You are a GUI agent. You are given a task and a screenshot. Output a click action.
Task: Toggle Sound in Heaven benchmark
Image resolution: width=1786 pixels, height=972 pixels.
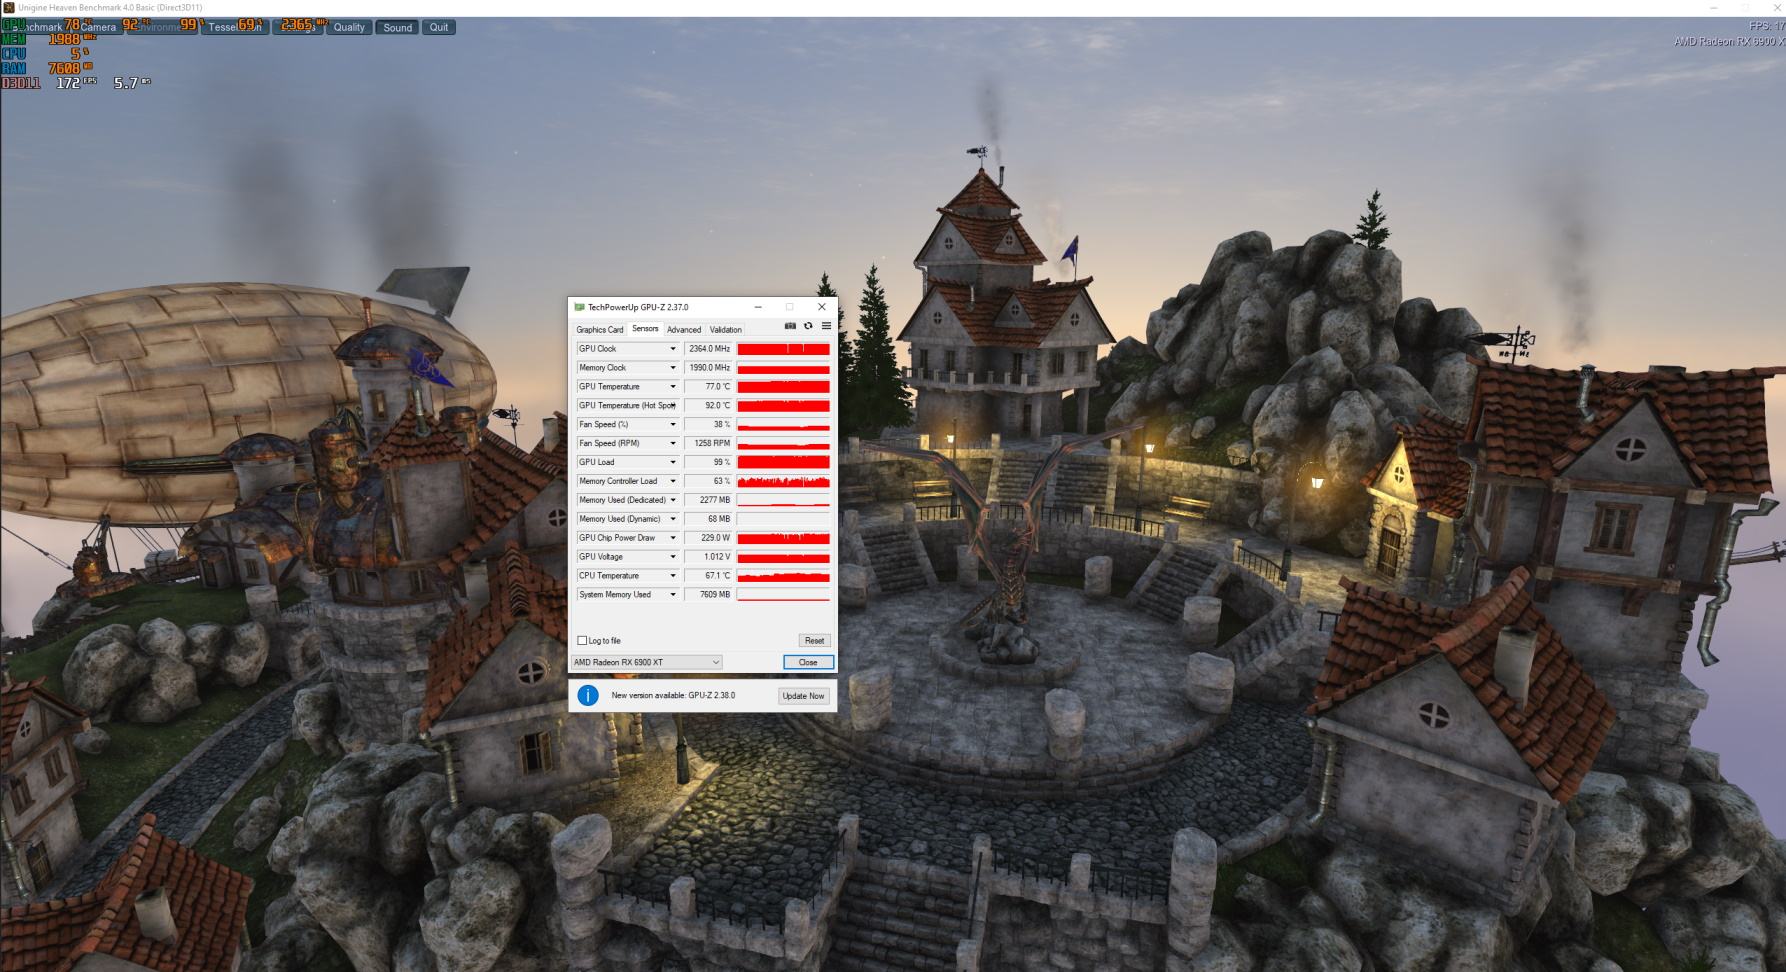398,27
